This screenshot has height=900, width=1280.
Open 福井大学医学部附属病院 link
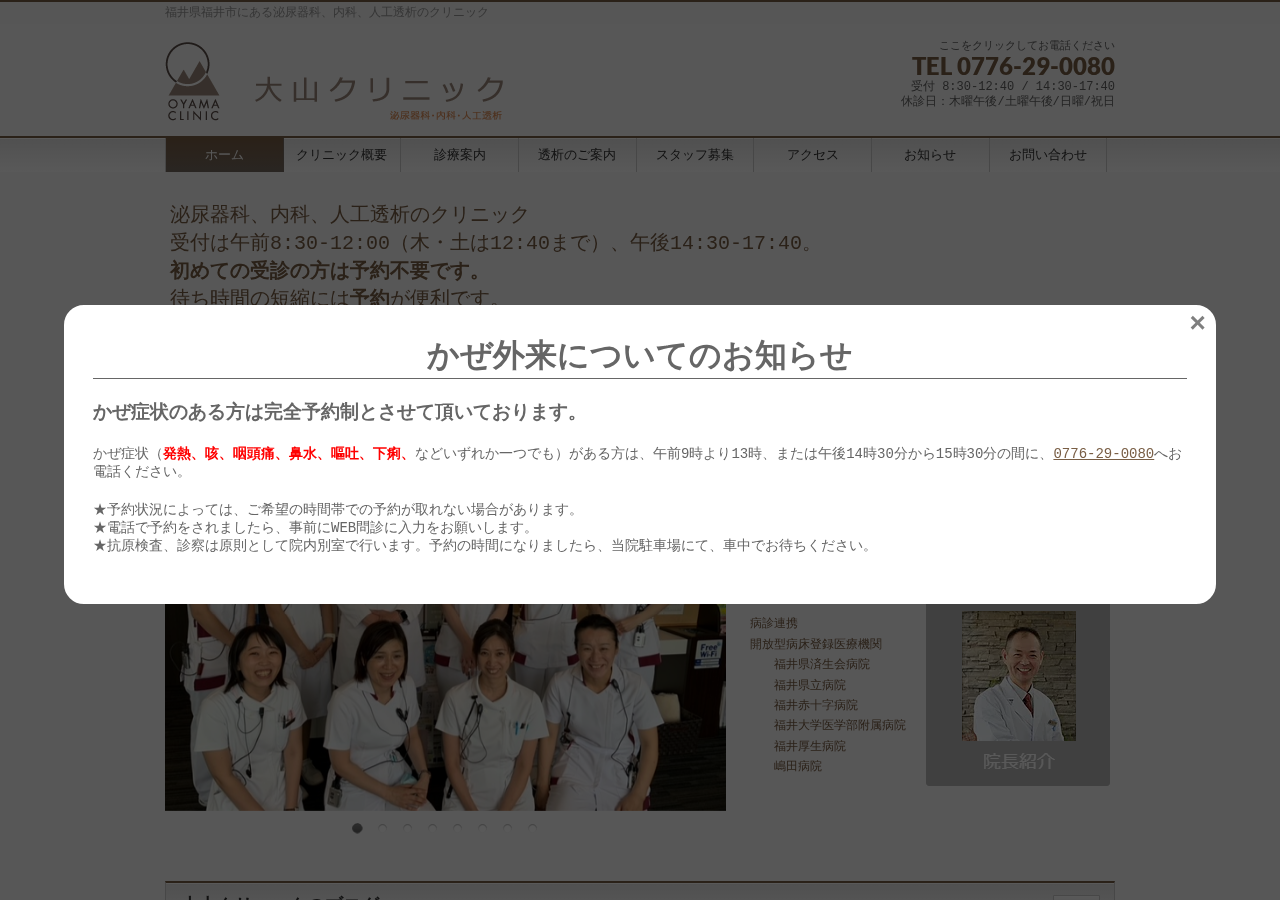tap(840, 725)
